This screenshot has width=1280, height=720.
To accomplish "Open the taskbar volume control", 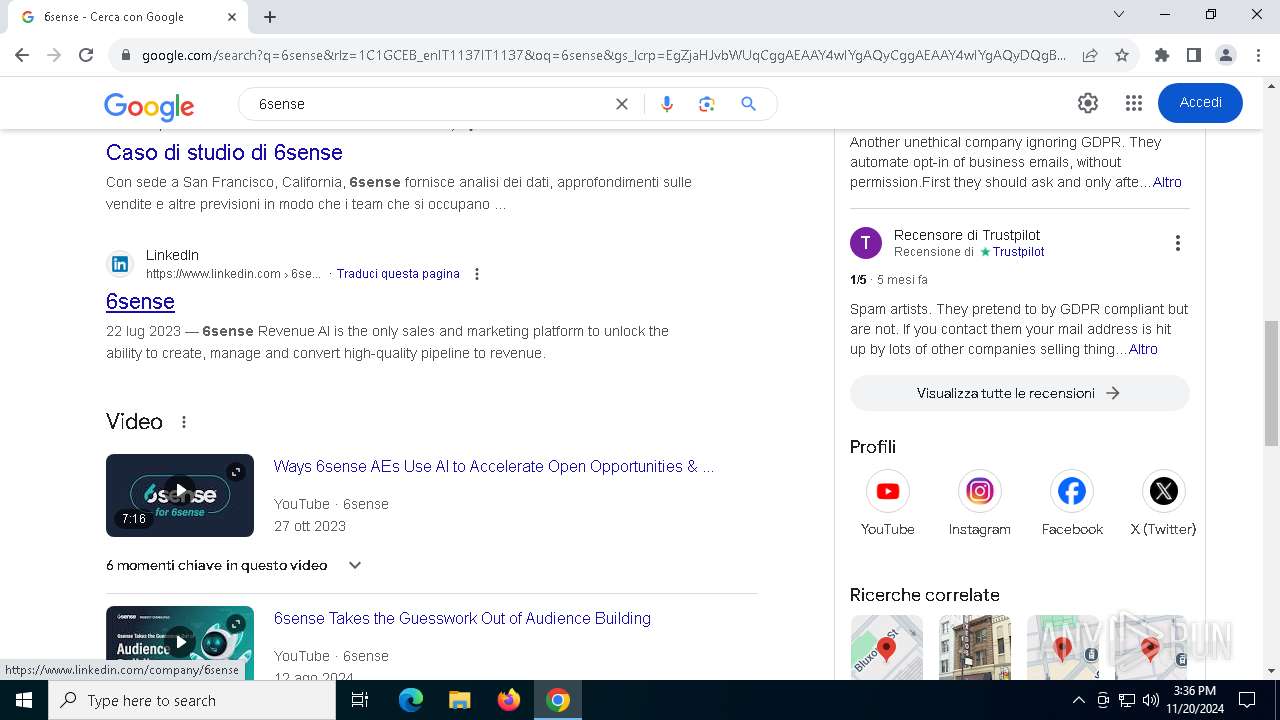I will click(x=1151, y=700).
